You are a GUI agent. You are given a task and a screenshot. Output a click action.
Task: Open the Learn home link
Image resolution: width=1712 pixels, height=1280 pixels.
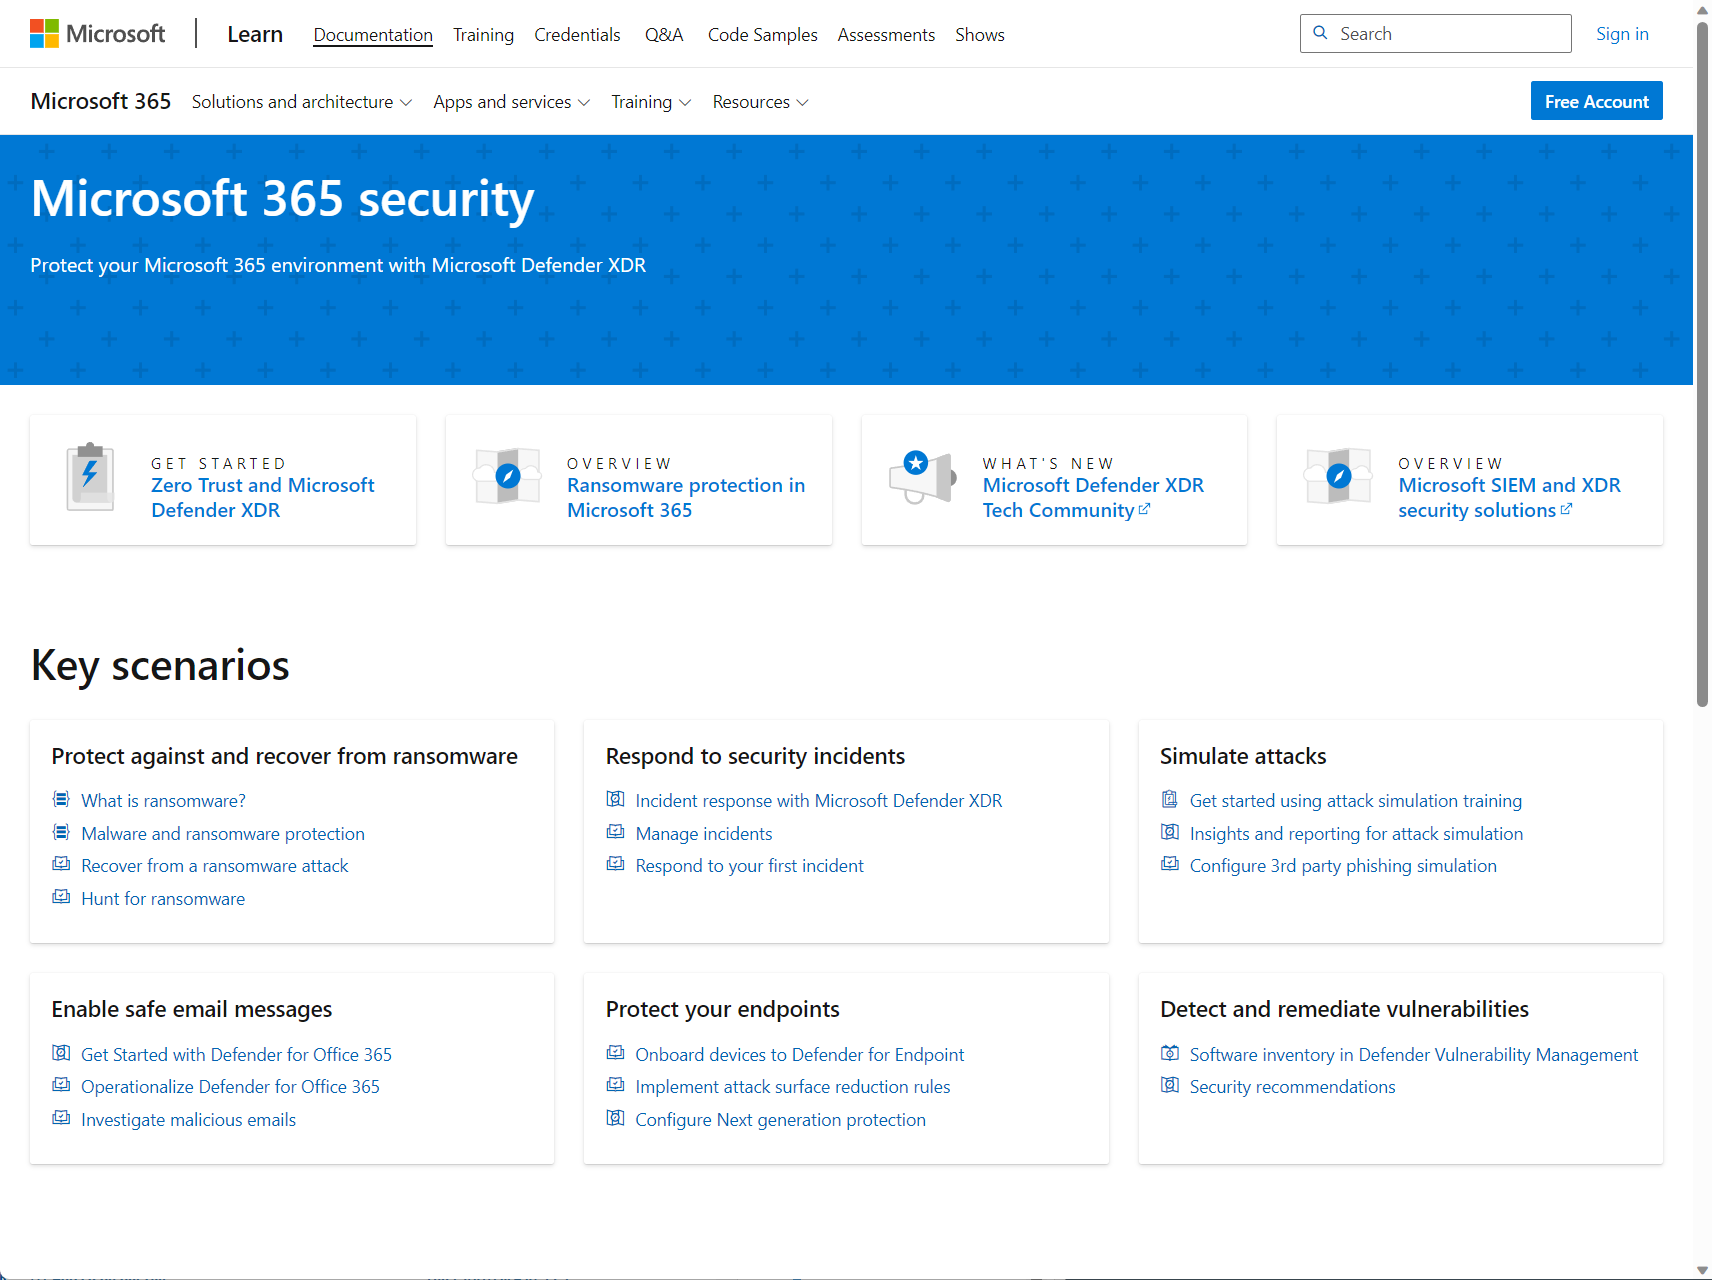[x=255, y=34]
